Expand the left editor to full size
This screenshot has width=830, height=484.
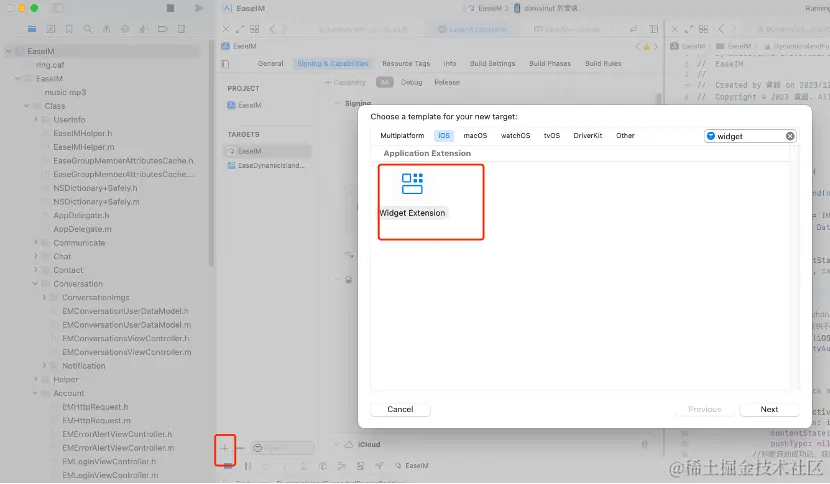[240, 29]
